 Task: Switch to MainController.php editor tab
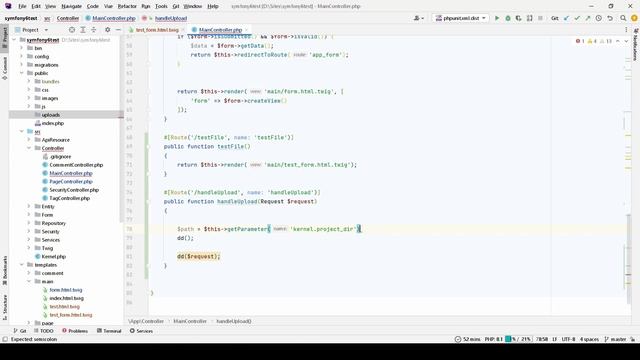[x=220, y=30]
